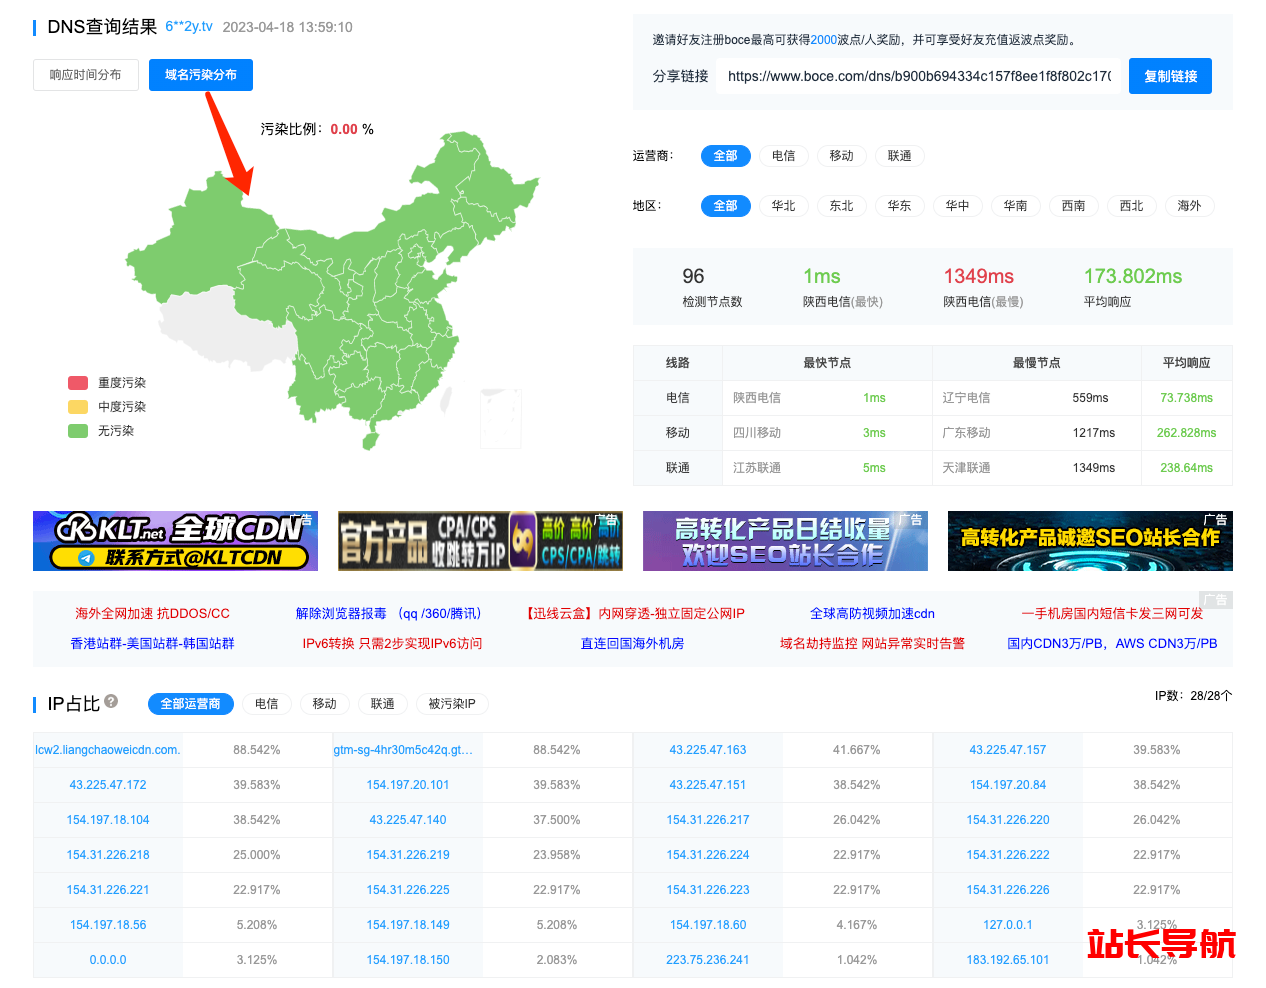This screenshot has width=1266, height=988.
Task: Click the 262.828ms average value
Action: point(1186,433)
